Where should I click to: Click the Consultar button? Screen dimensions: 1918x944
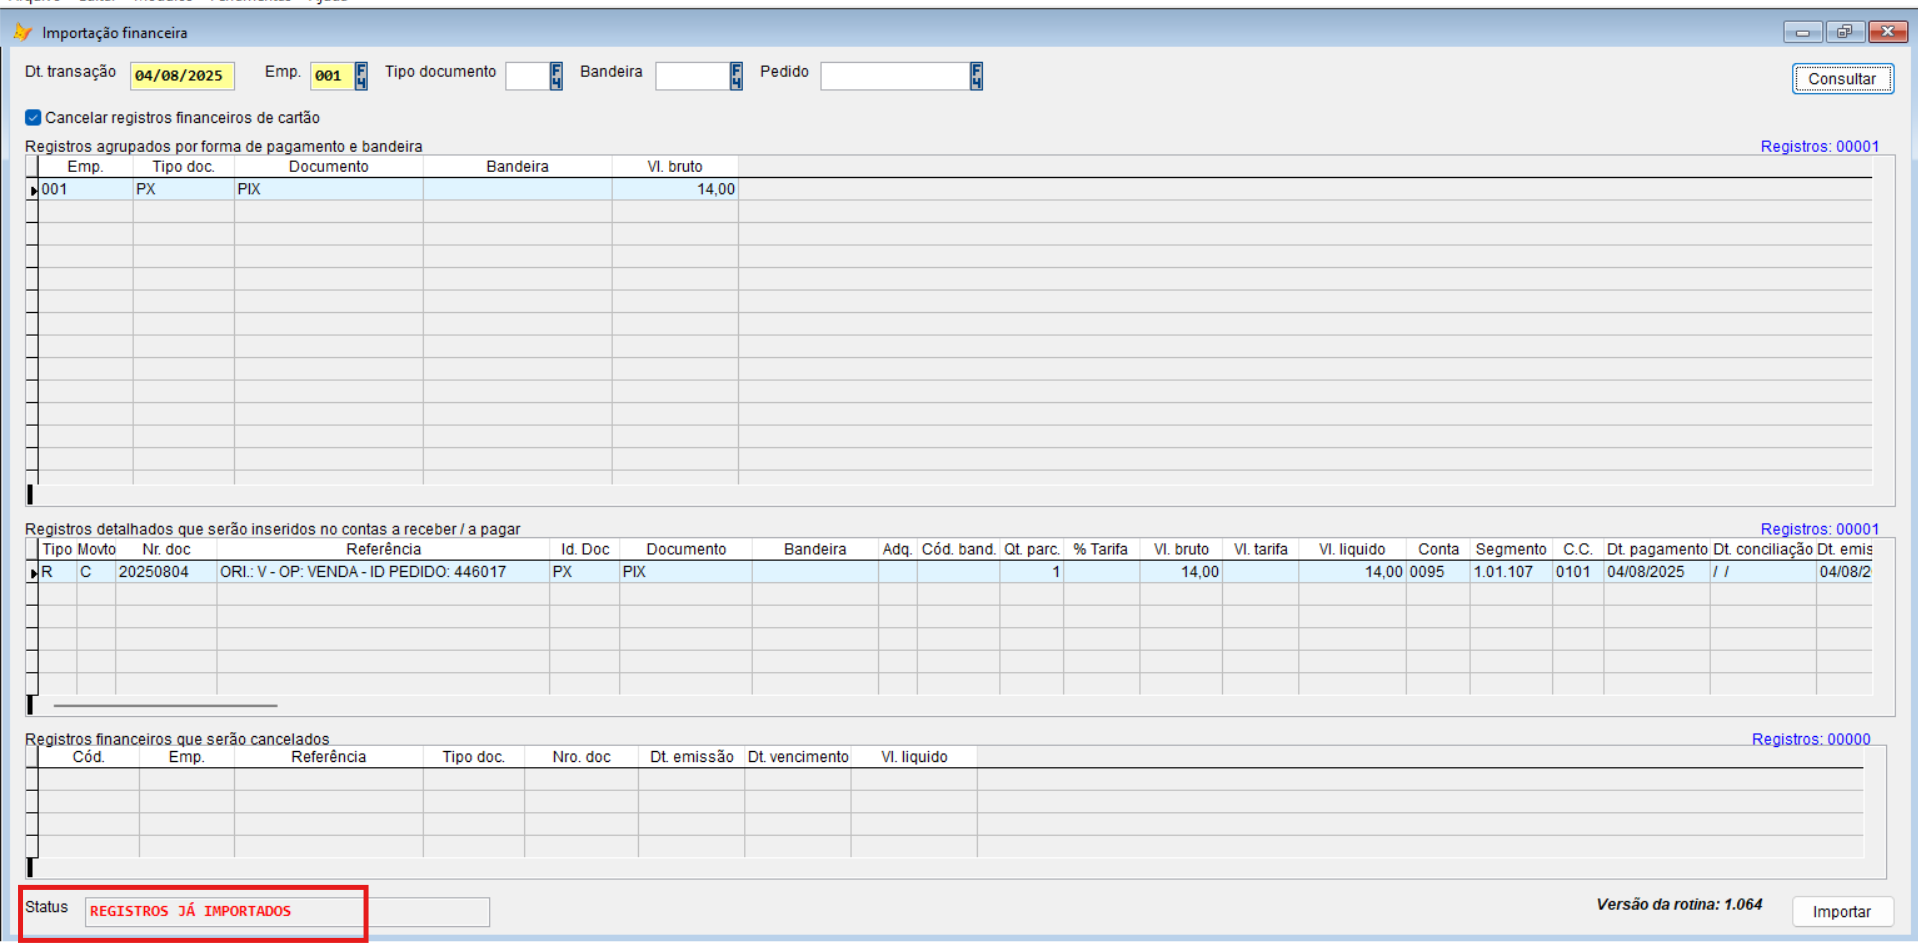pos(1841,79)
